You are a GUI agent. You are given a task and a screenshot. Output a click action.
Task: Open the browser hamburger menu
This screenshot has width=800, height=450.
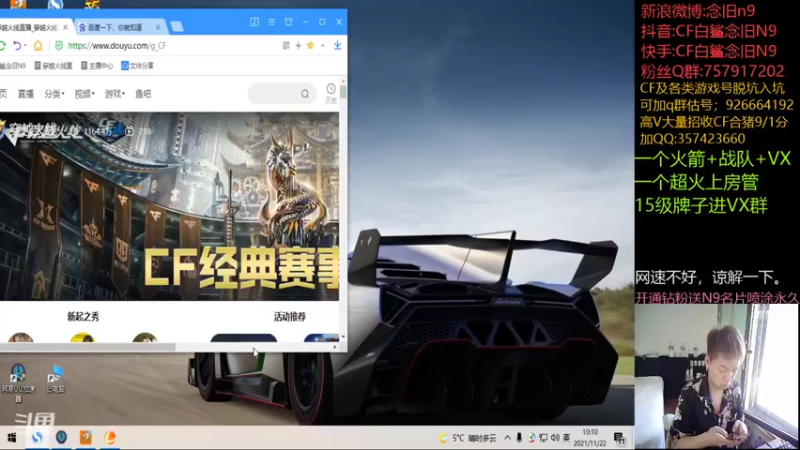coord(271,22)
